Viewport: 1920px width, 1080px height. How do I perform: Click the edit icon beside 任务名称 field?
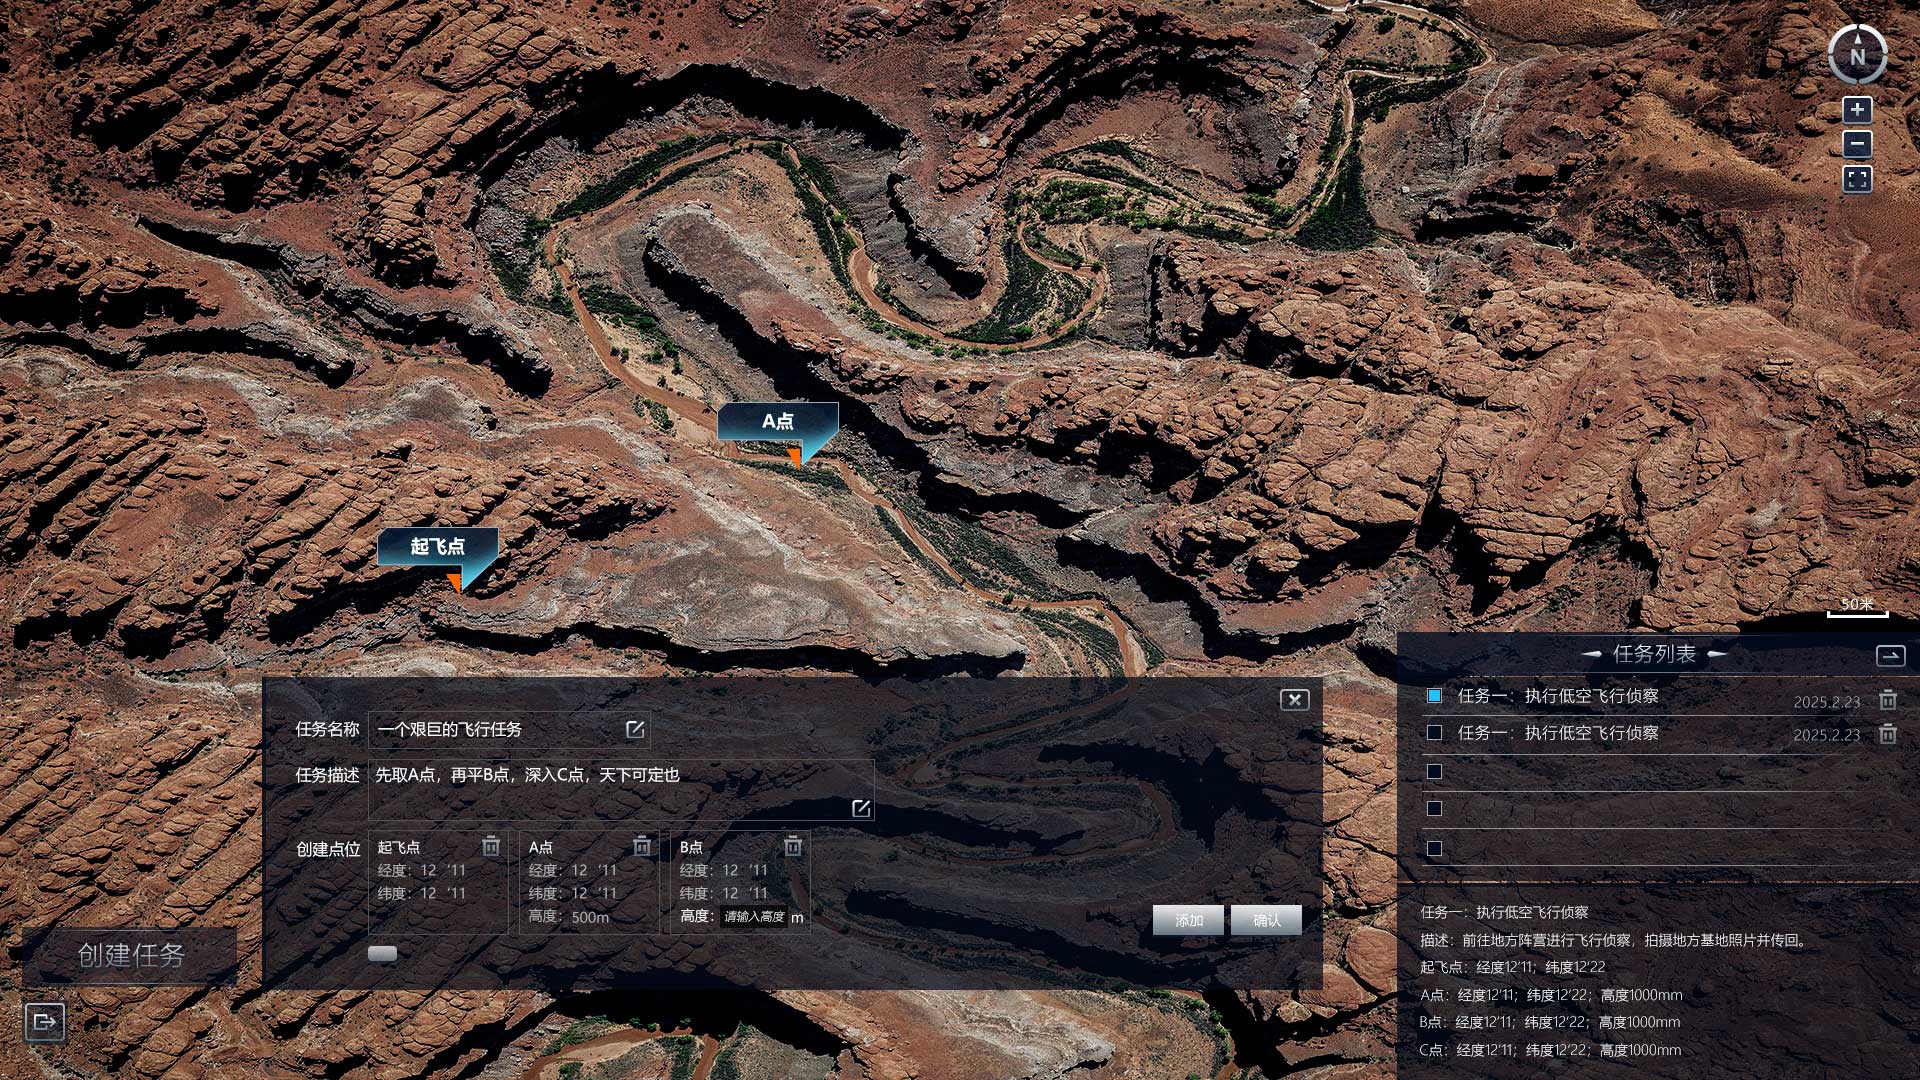pos(635,729)
